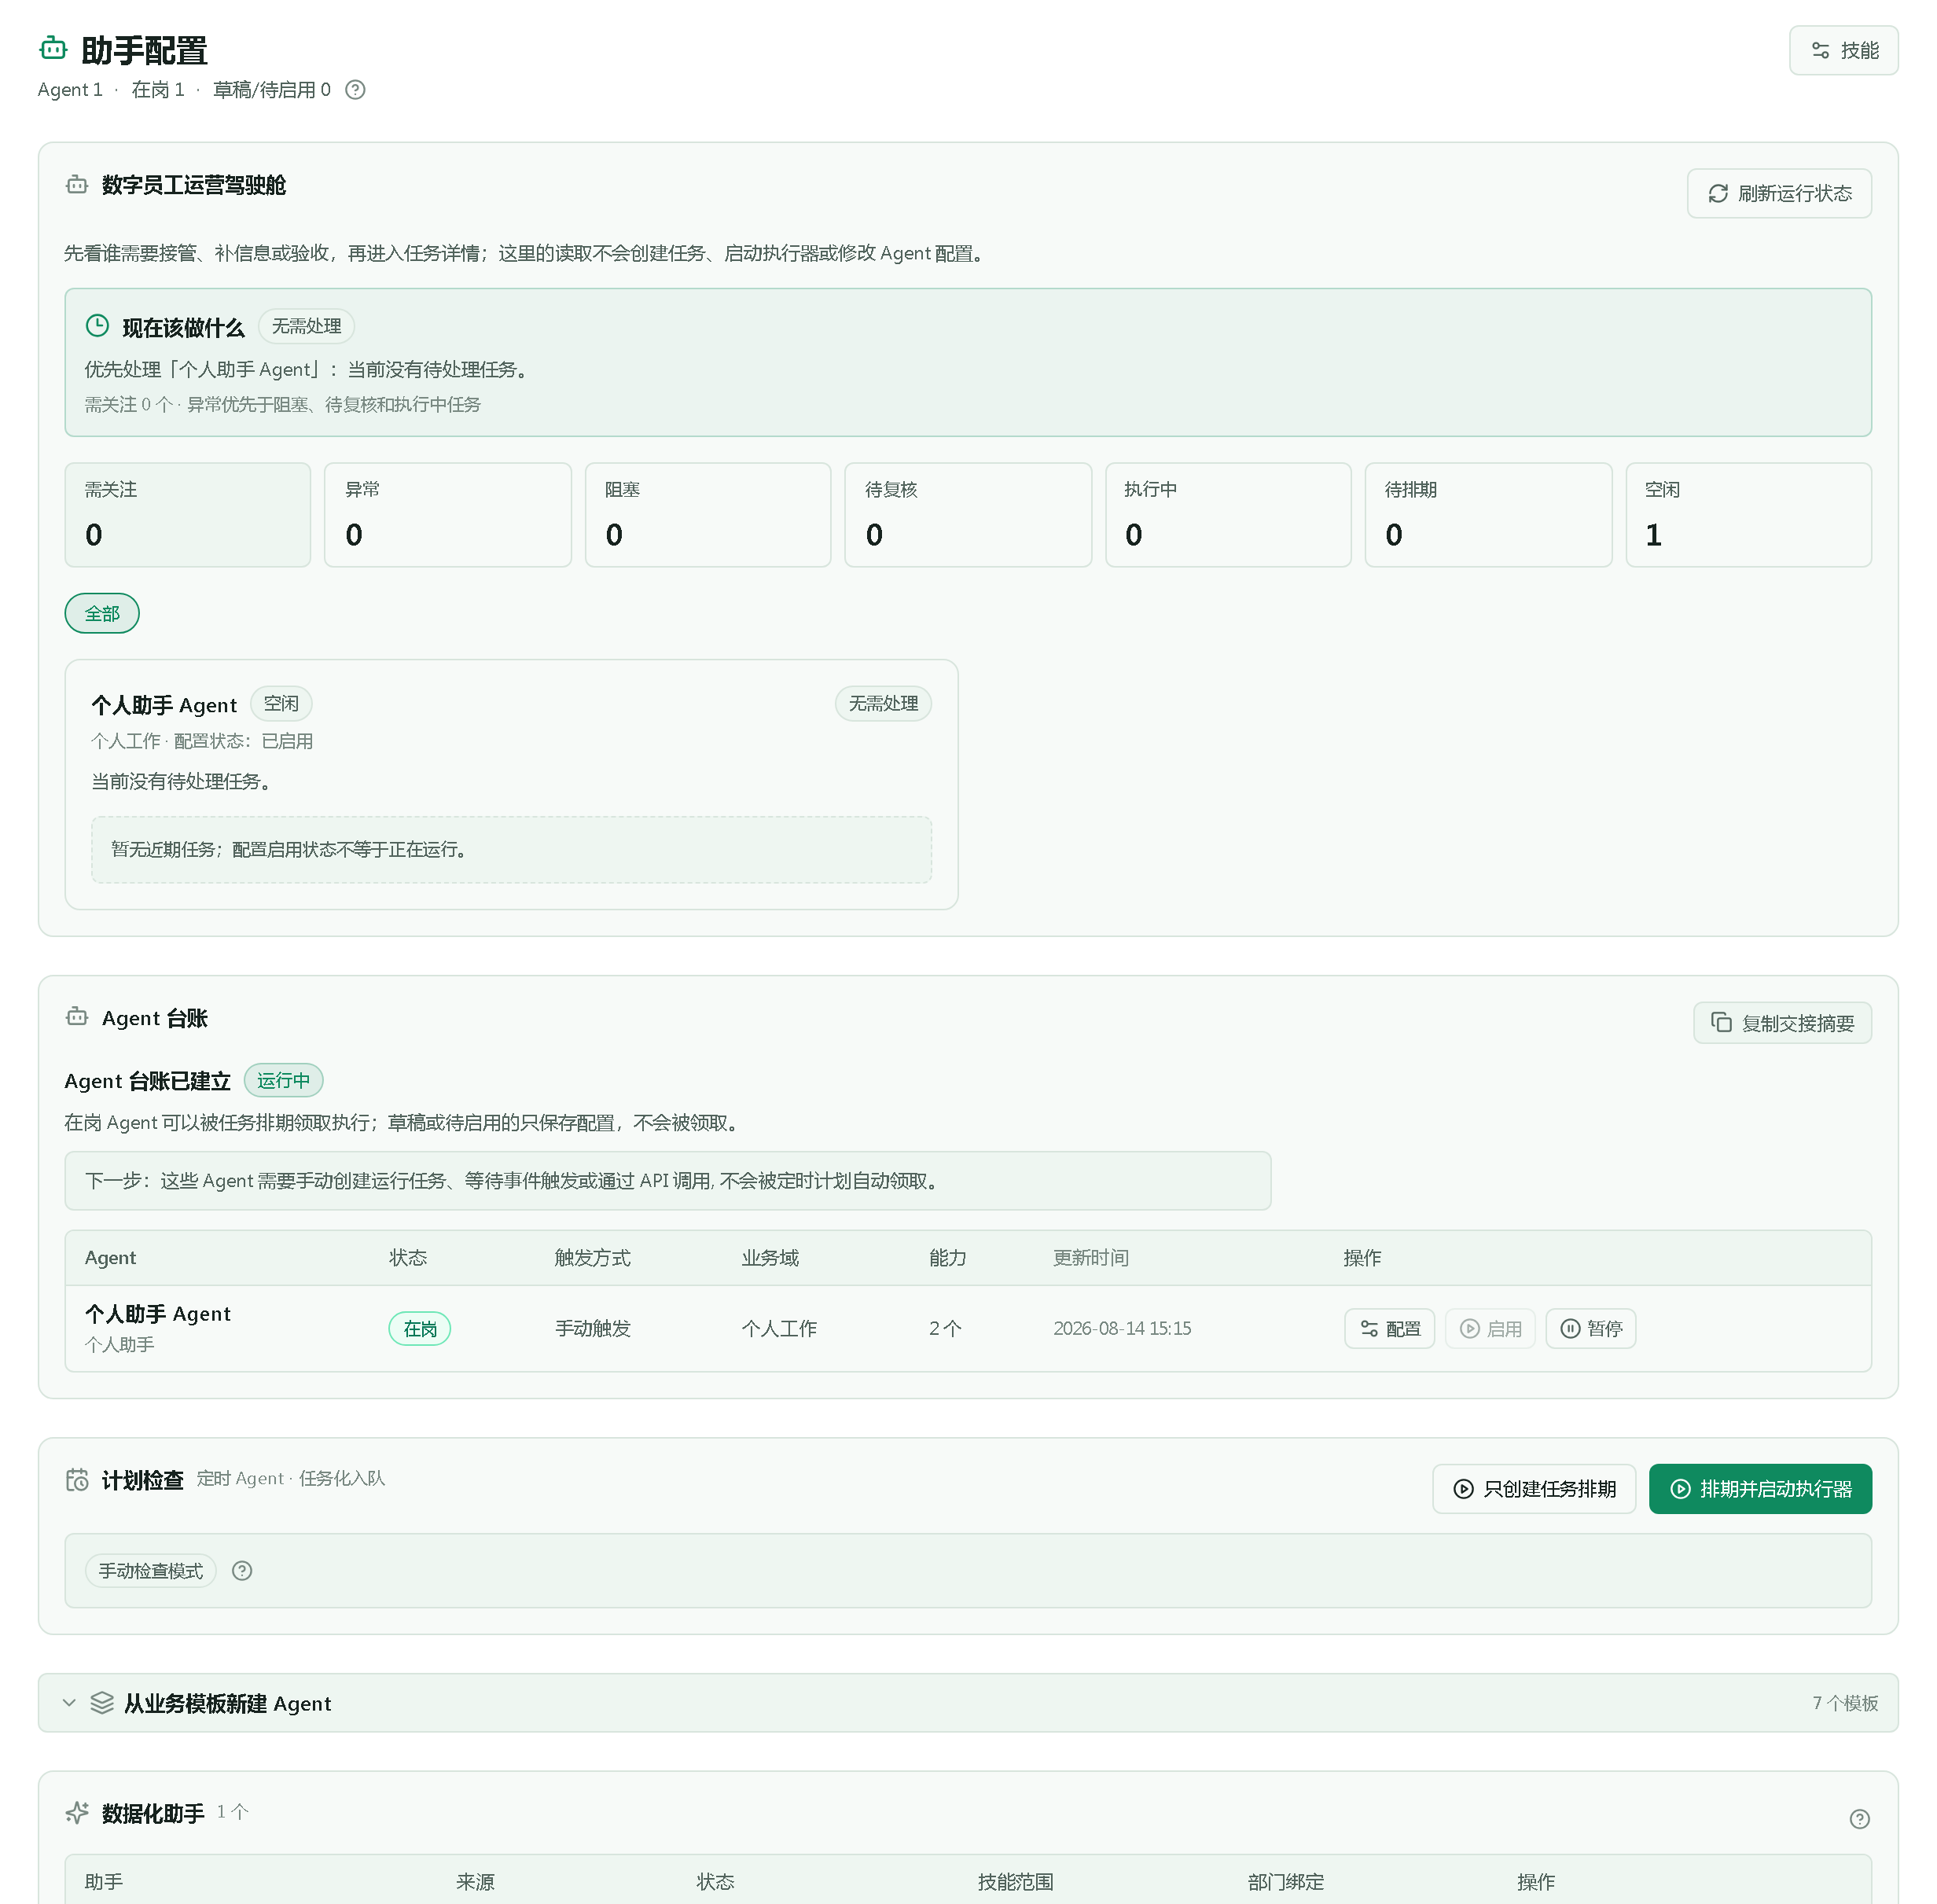The image size is (1937, 1904).
Task: Click the 无需处理 badge on the agent card
Action: (883, 704)
